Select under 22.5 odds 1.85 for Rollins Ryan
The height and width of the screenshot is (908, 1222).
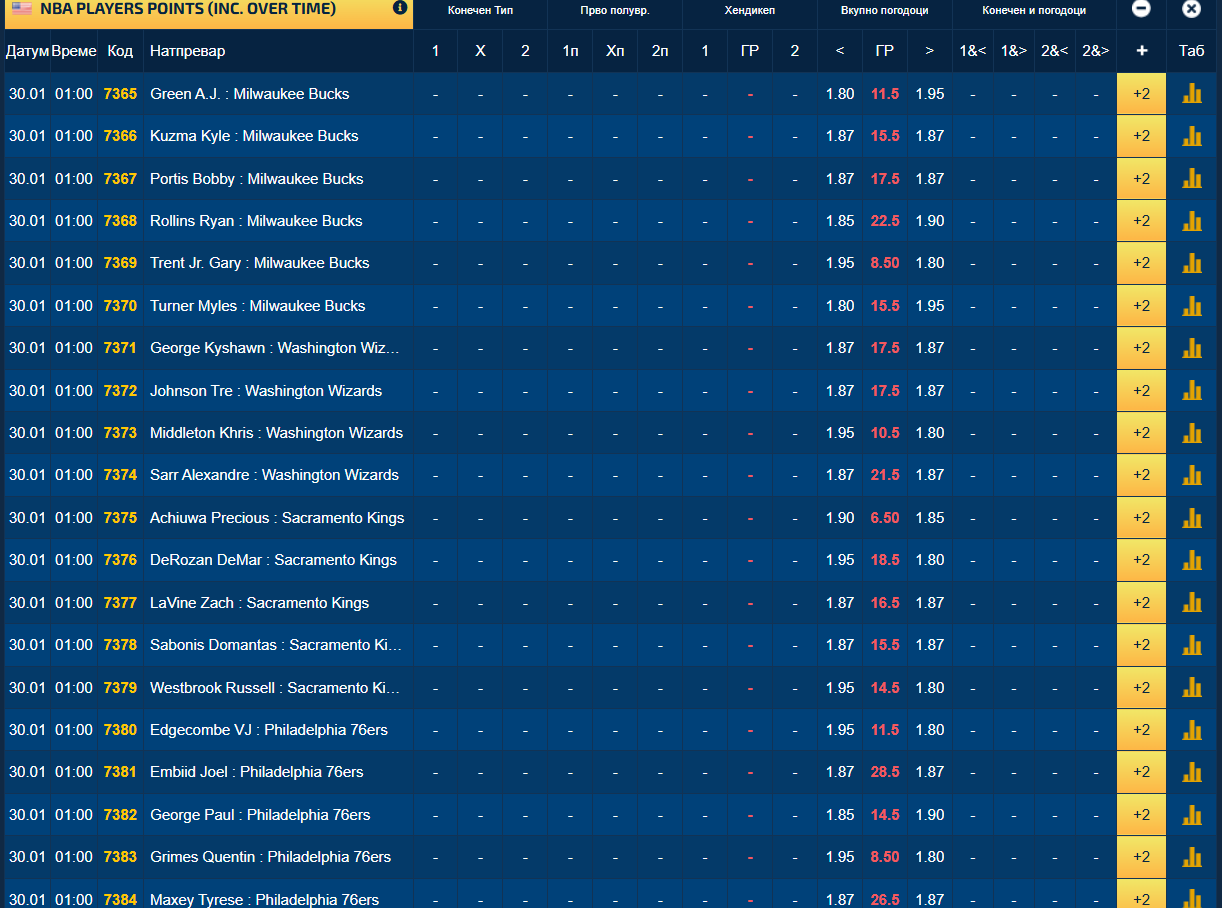(840, 221)
